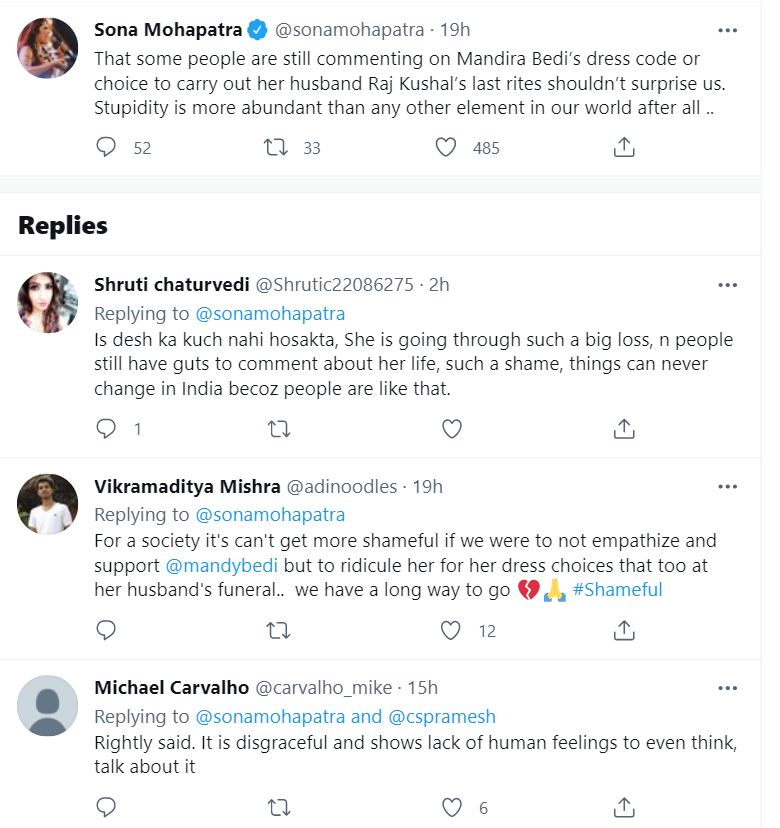Share Vikramaditya Mishra's reply

(624, 630)
